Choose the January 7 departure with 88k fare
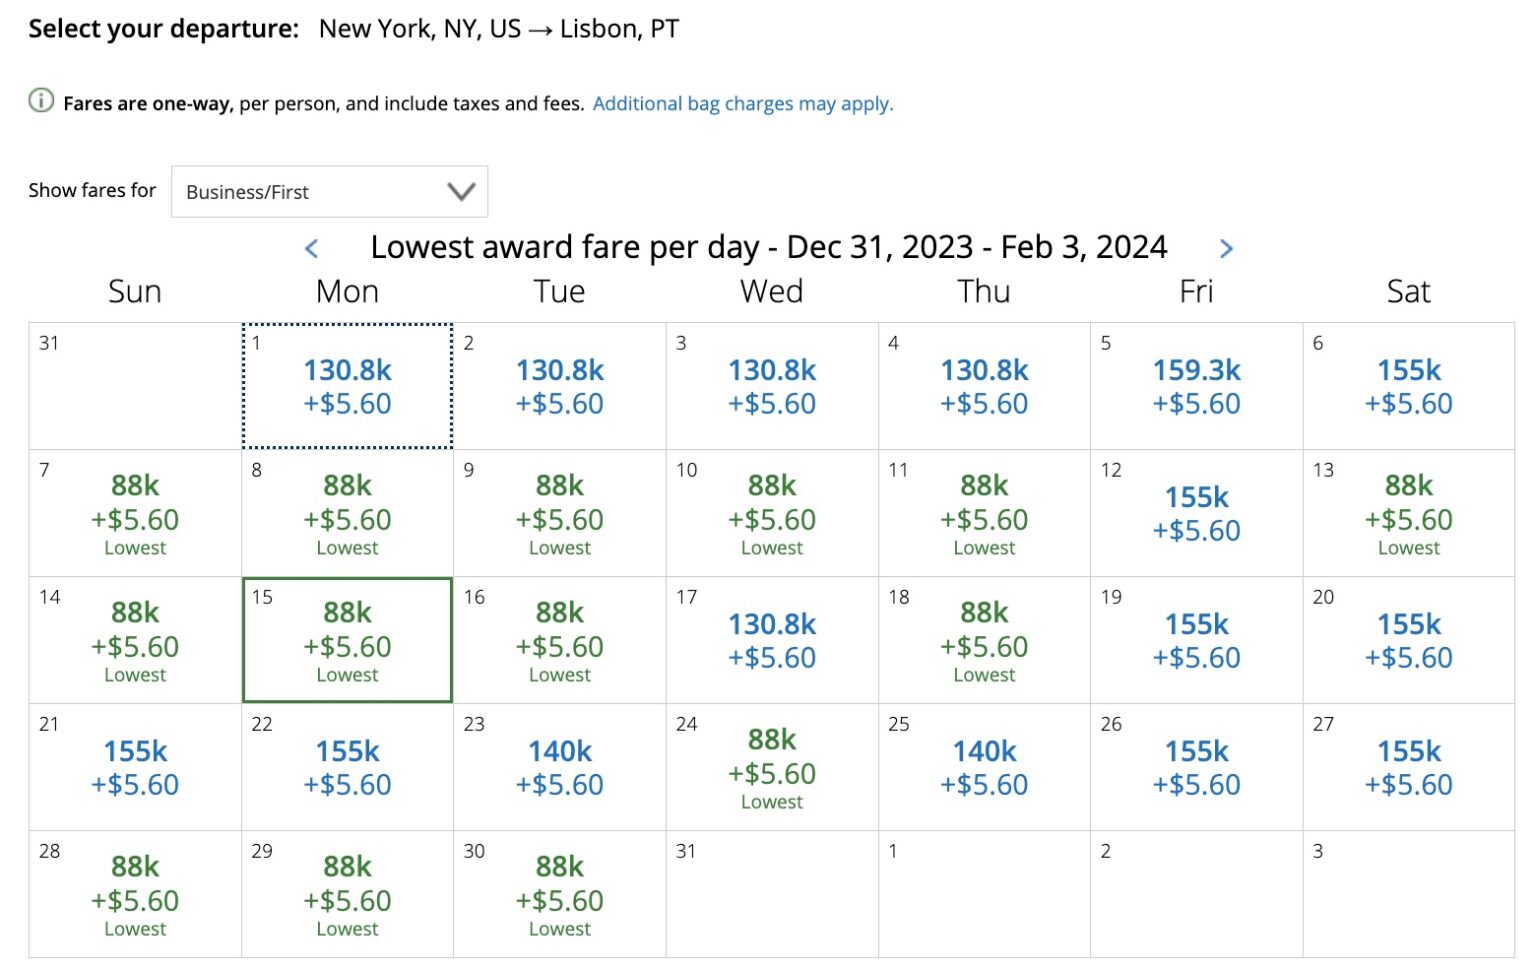This screenshot has height=969, width=1536. point(134,513)
